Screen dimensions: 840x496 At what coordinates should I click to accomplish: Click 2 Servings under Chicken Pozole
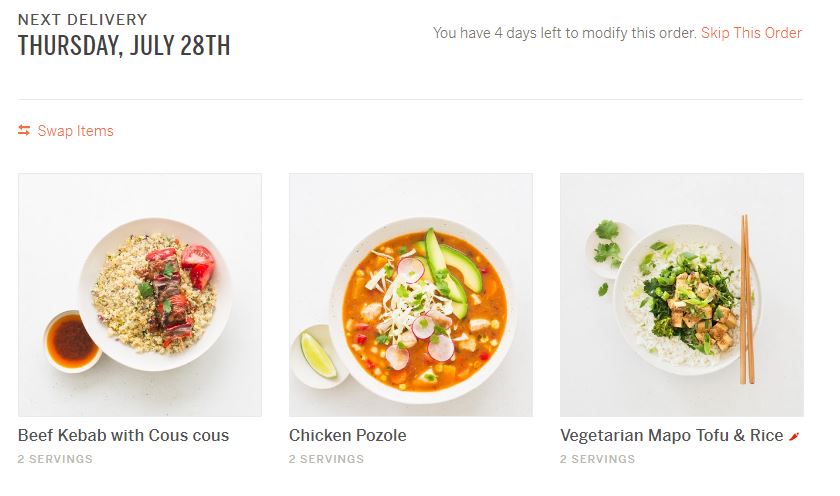tap(326, 460)
